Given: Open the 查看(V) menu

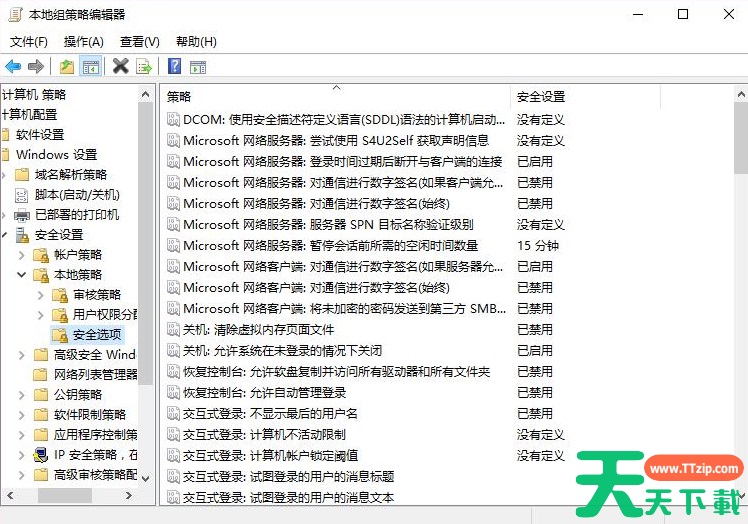Looking at the screenshot, I should pyautogui.click(x=139, y=42).
